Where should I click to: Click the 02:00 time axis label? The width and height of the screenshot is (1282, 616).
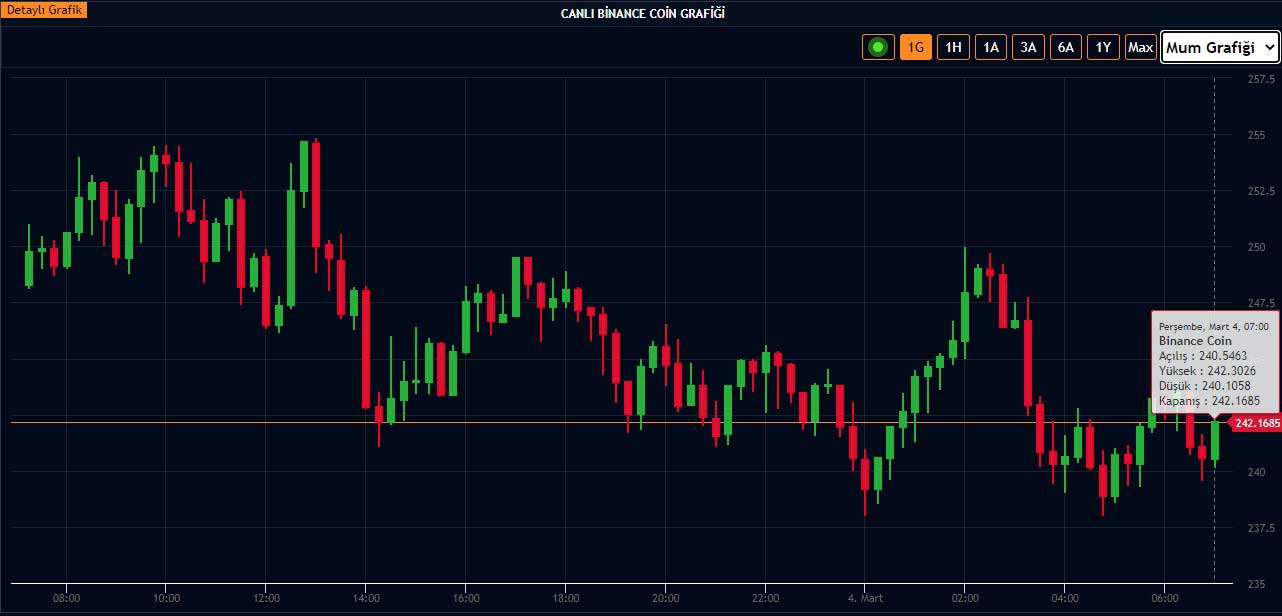point(965,598)
